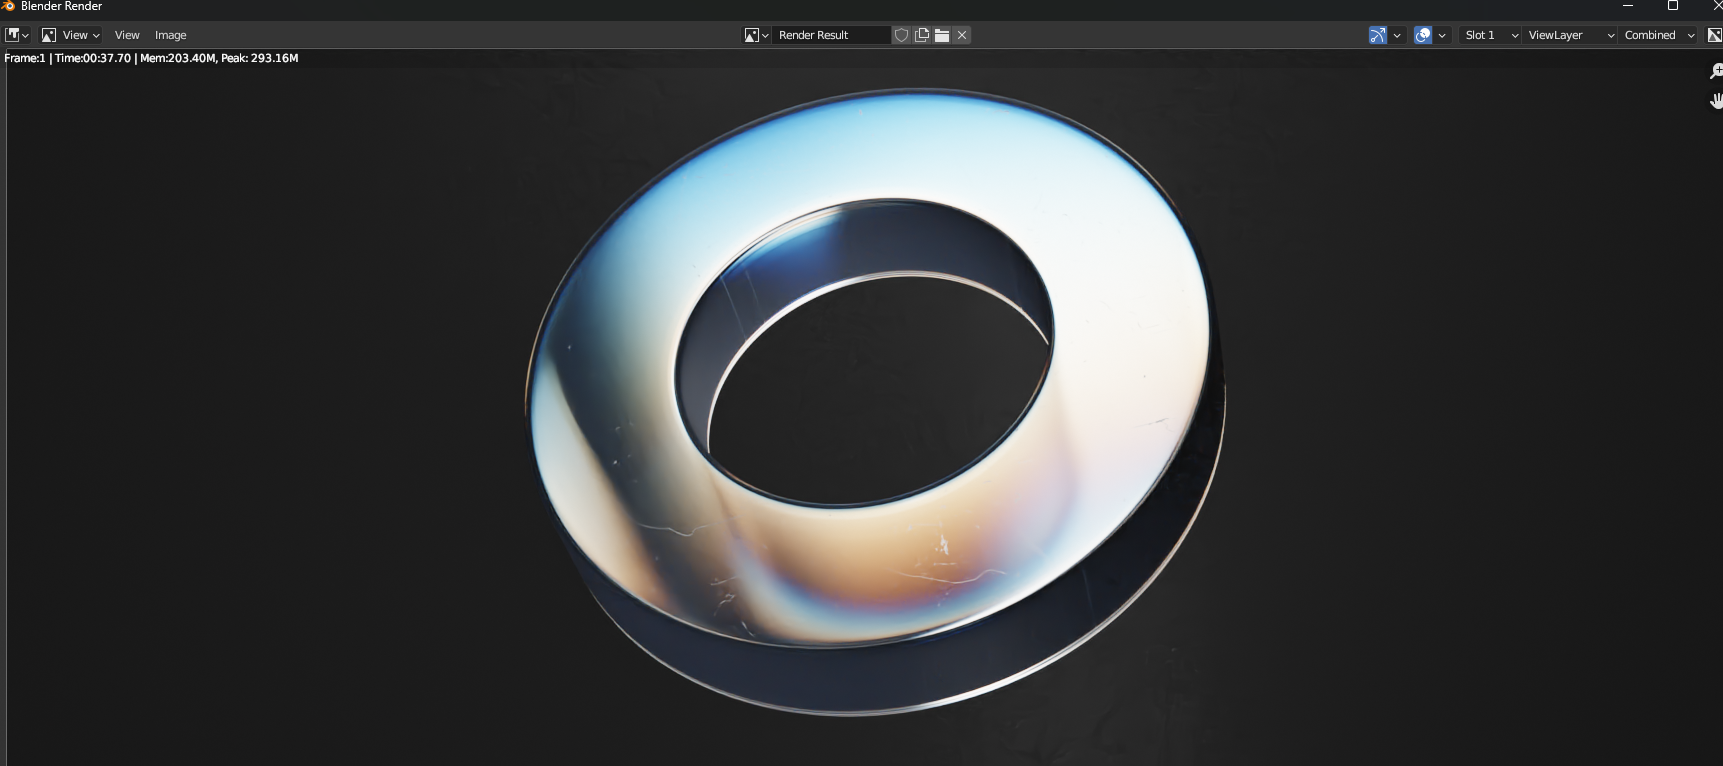Open the Image menu

coord(170,35)
